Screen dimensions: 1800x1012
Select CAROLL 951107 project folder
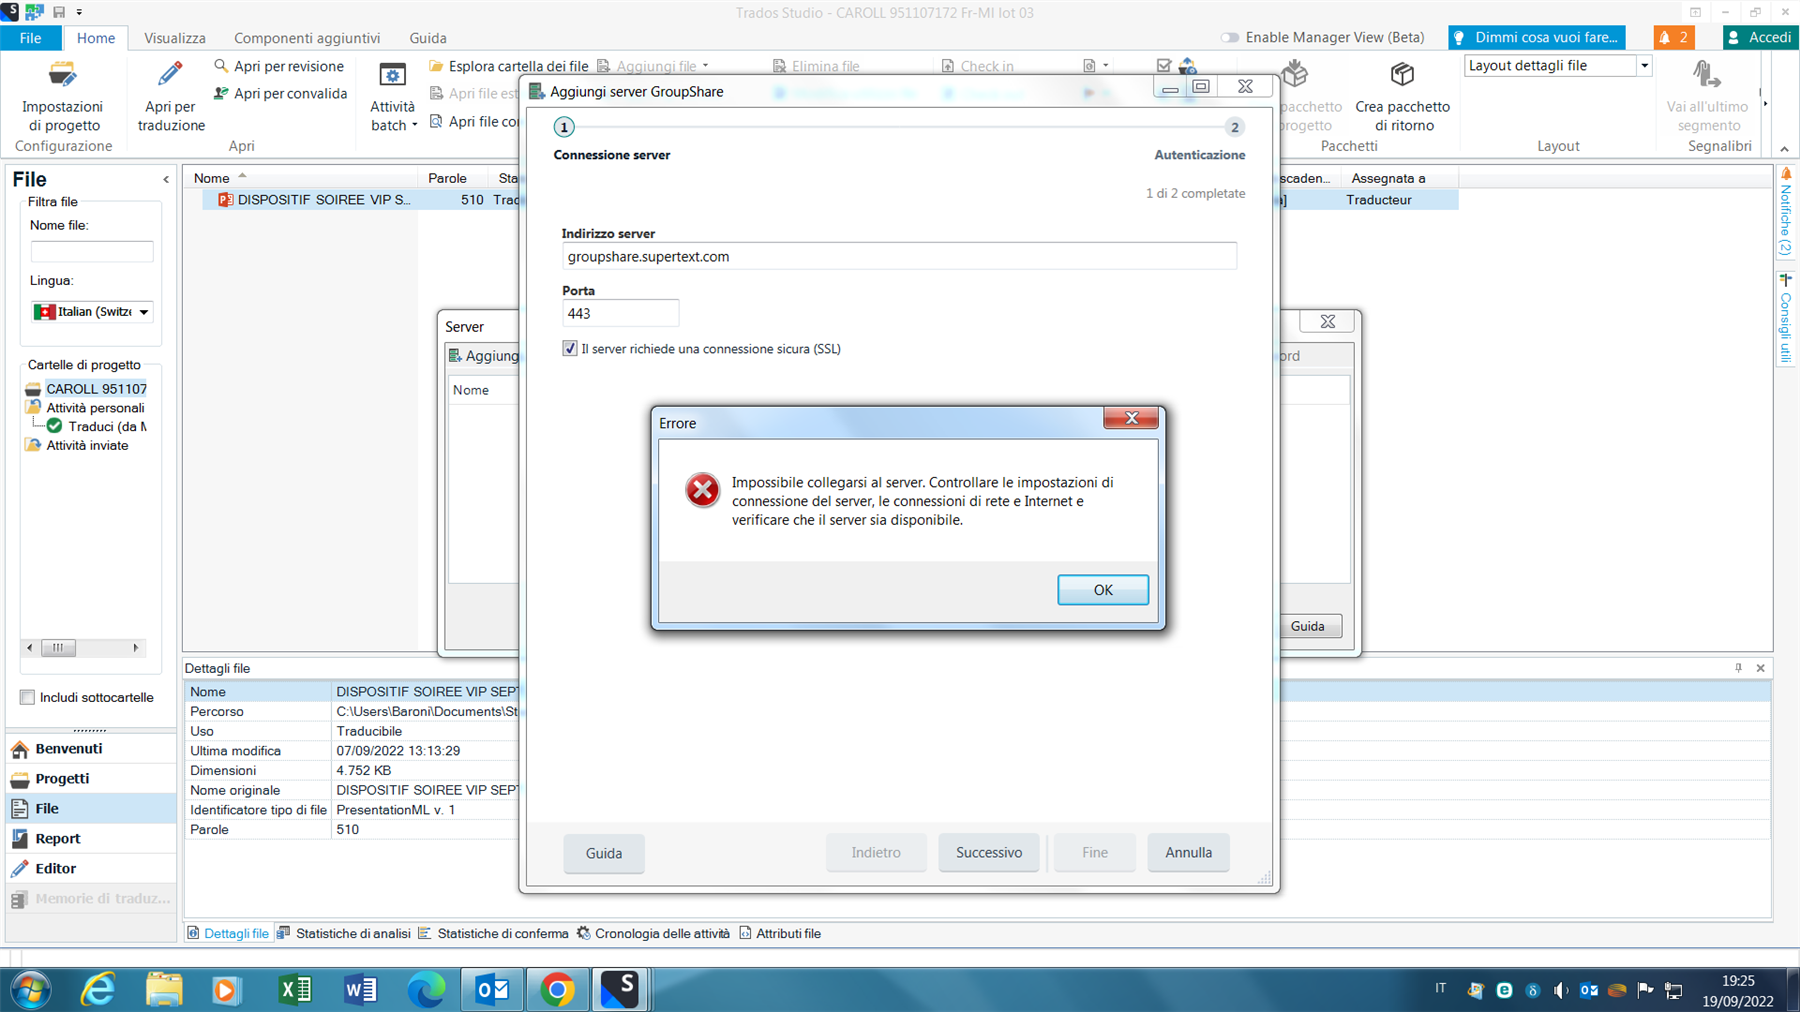[x=88, y=389]
